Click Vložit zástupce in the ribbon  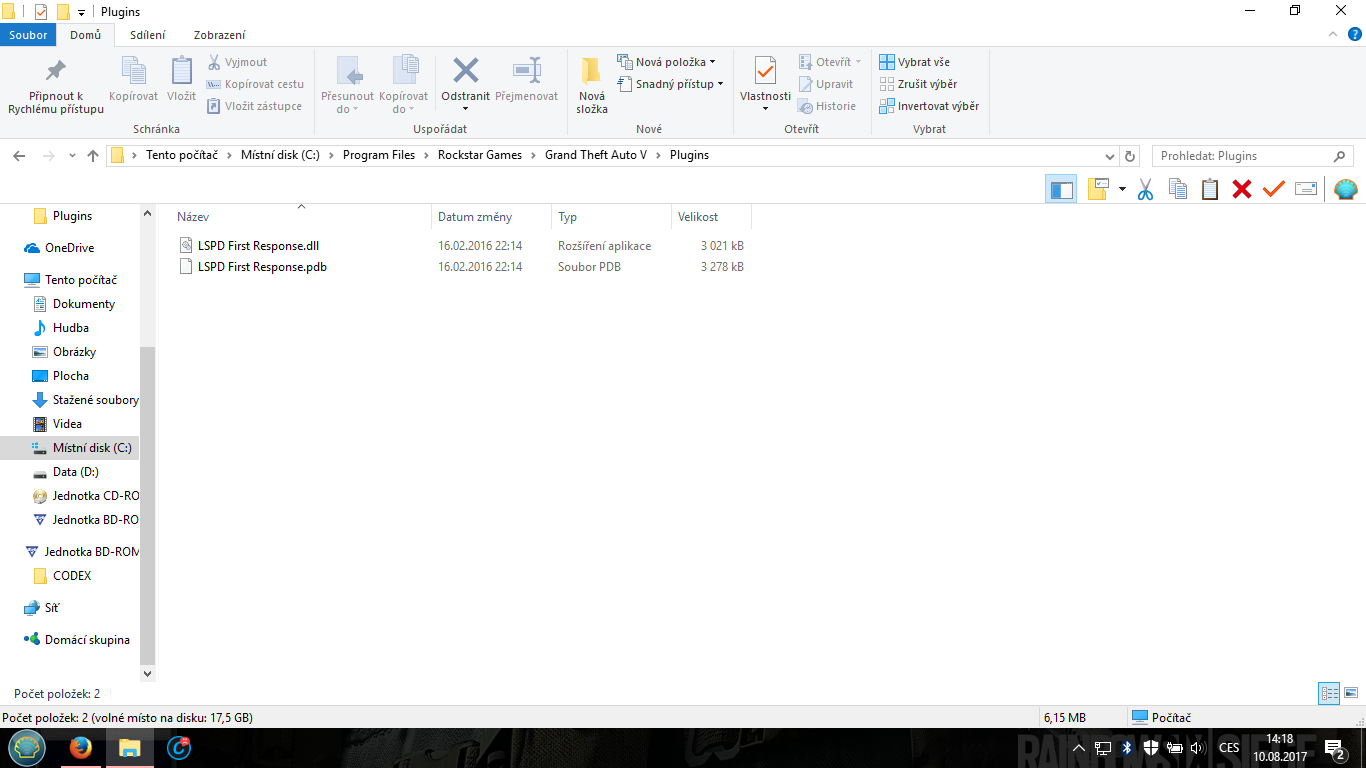pos(254,106)
